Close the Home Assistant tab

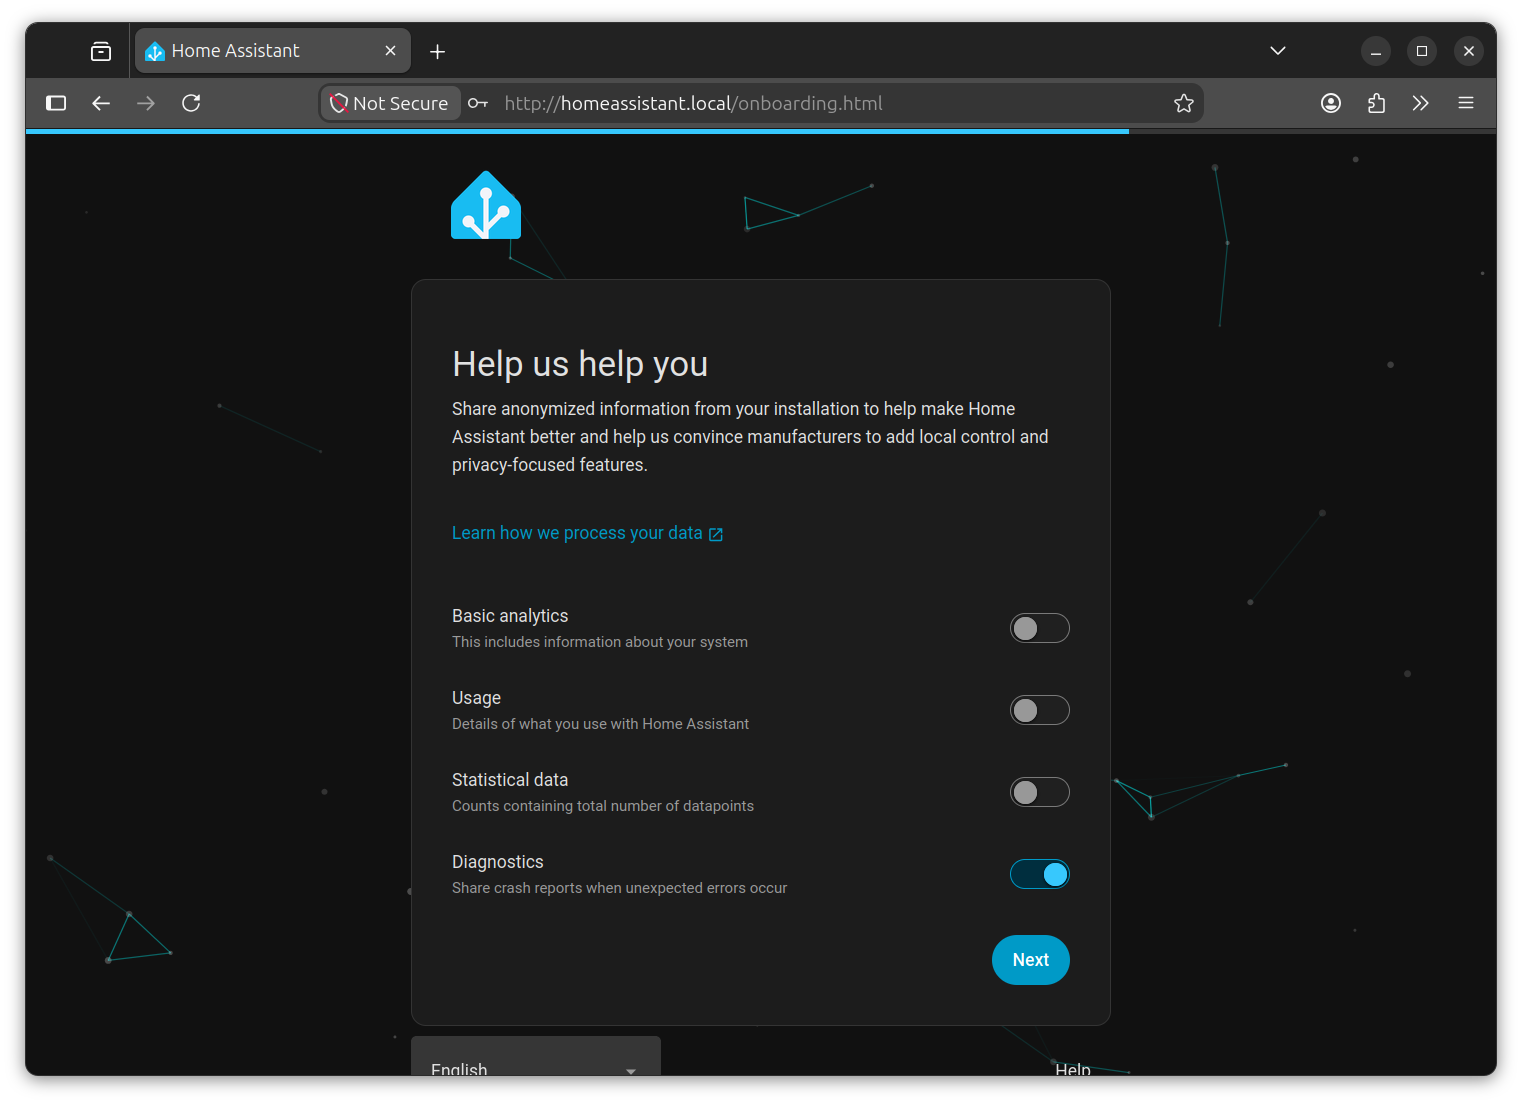click(x=391, y=50)
